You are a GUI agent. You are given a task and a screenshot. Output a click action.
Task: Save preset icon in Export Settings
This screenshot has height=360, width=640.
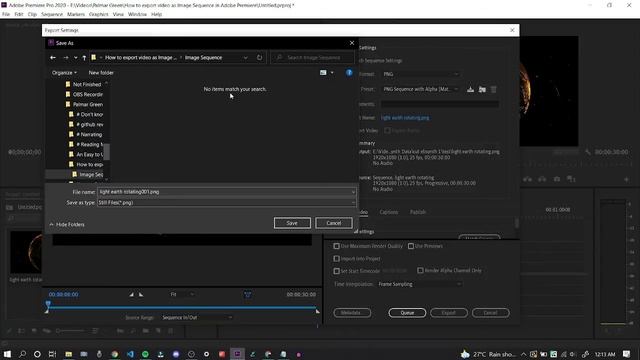click(x=470, y=89)
